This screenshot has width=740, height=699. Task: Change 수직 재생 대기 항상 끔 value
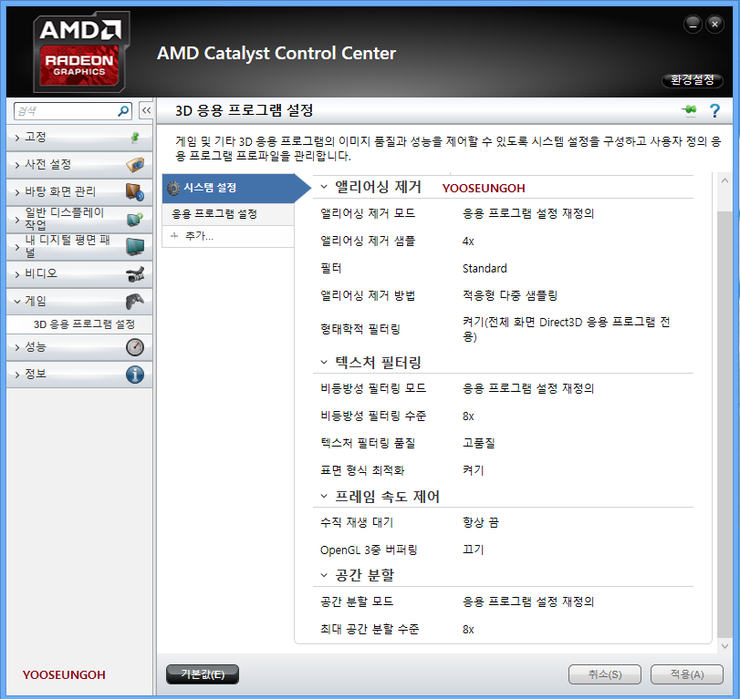point(480,522)
